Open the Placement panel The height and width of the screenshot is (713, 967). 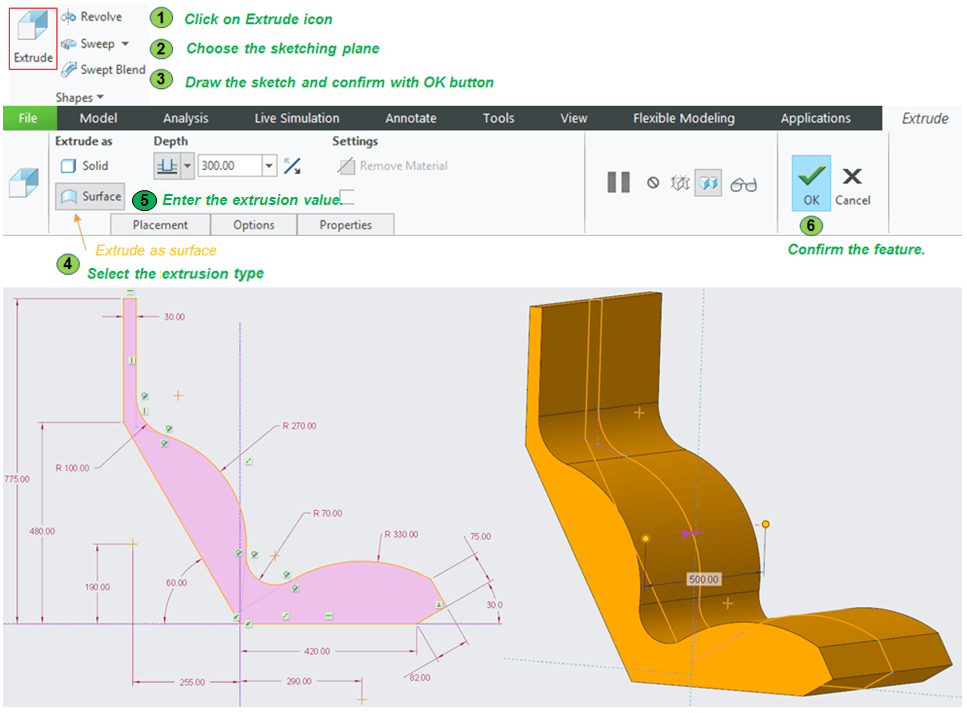pos(161,225)
